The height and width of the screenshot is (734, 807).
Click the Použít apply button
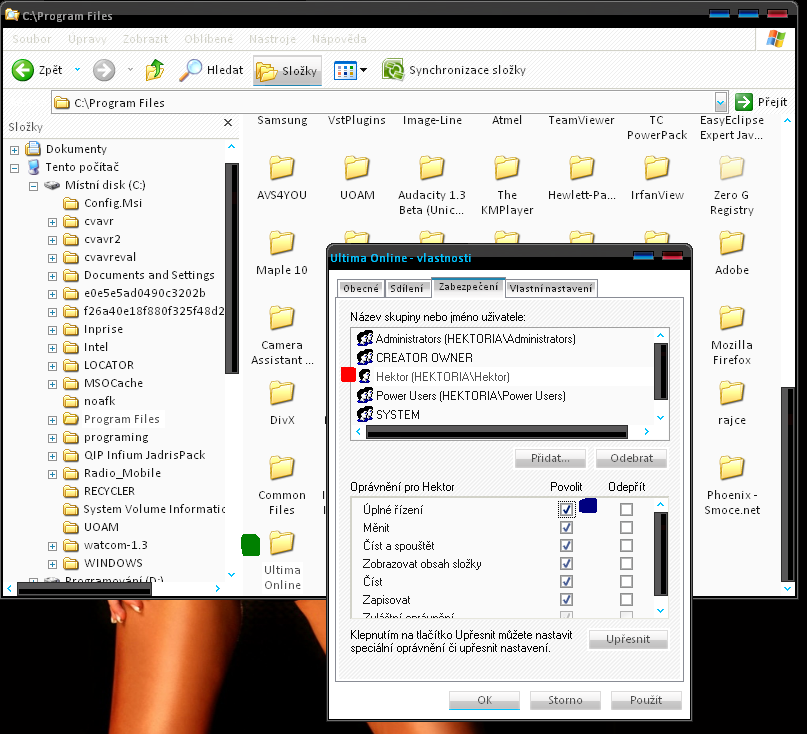pos(646,700)
